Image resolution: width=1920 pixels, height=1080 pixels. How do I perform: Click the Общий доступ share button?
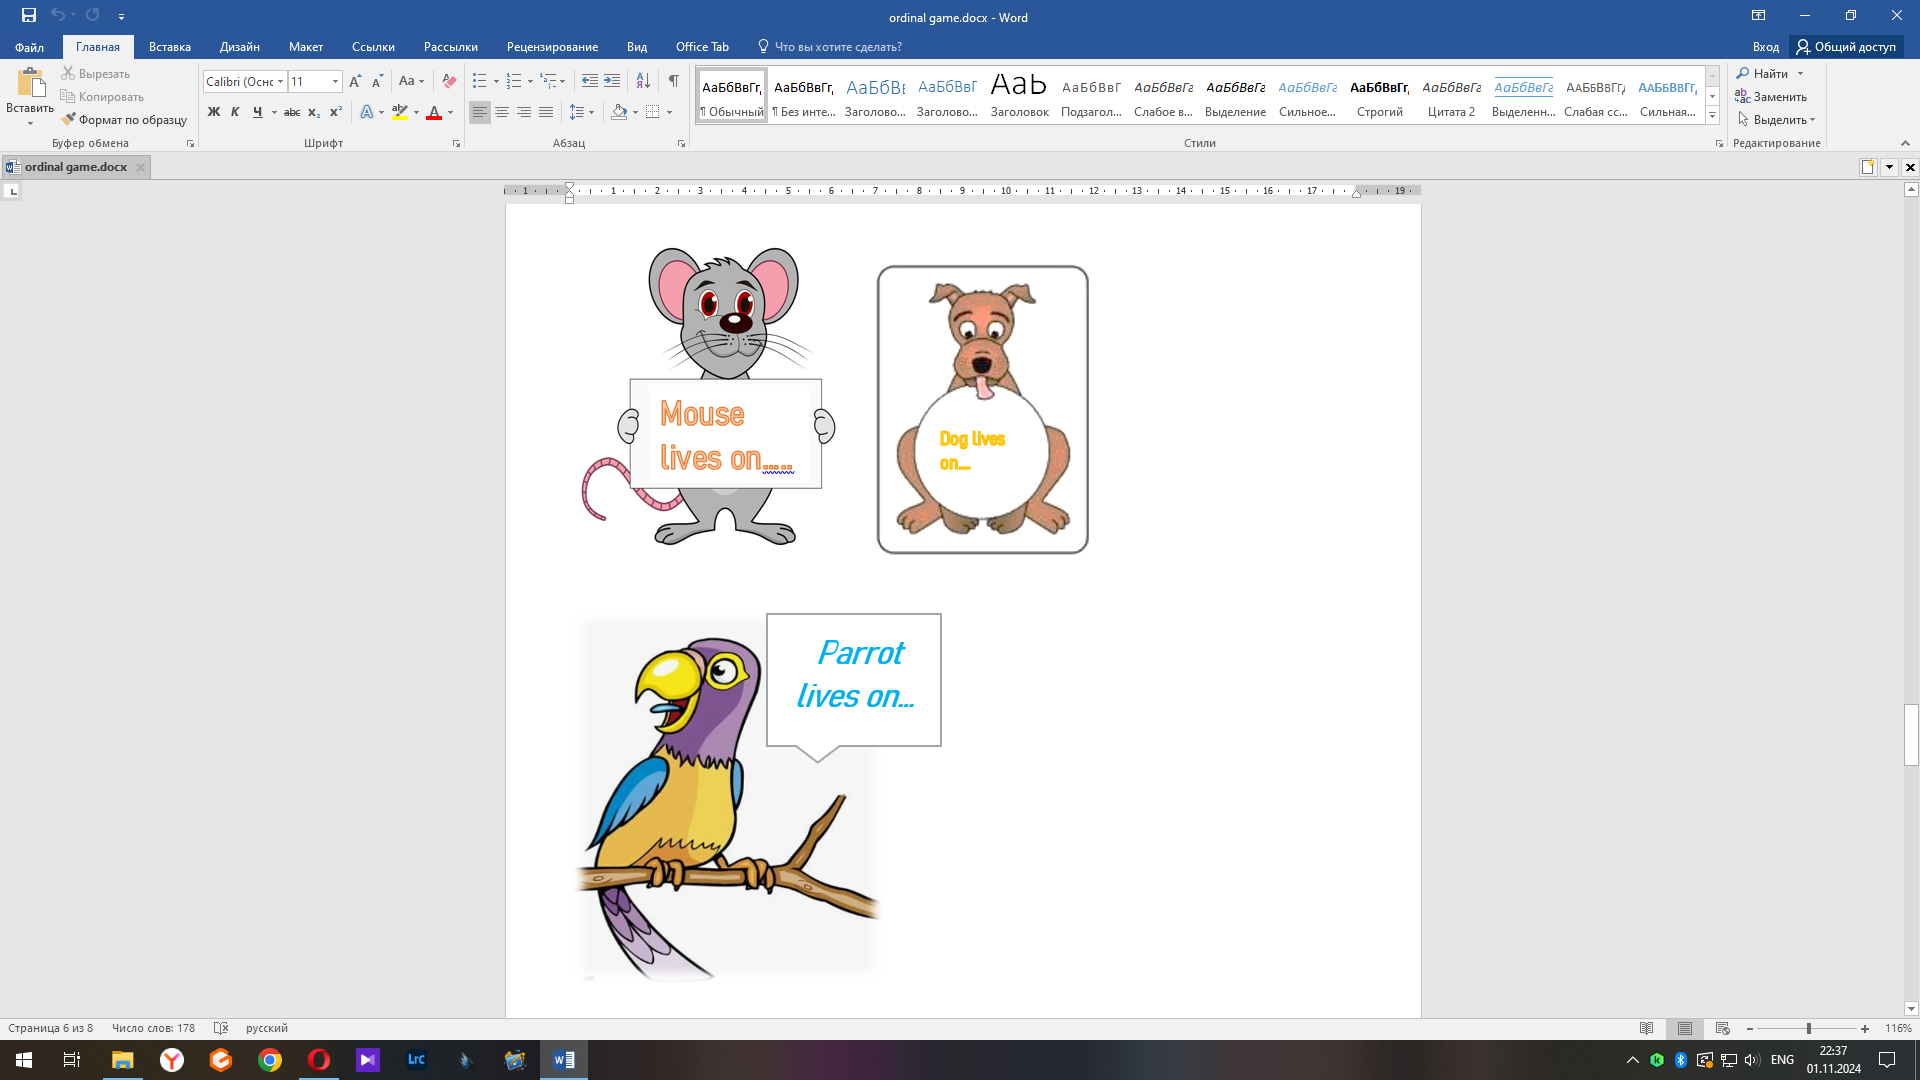(1846, 47)
